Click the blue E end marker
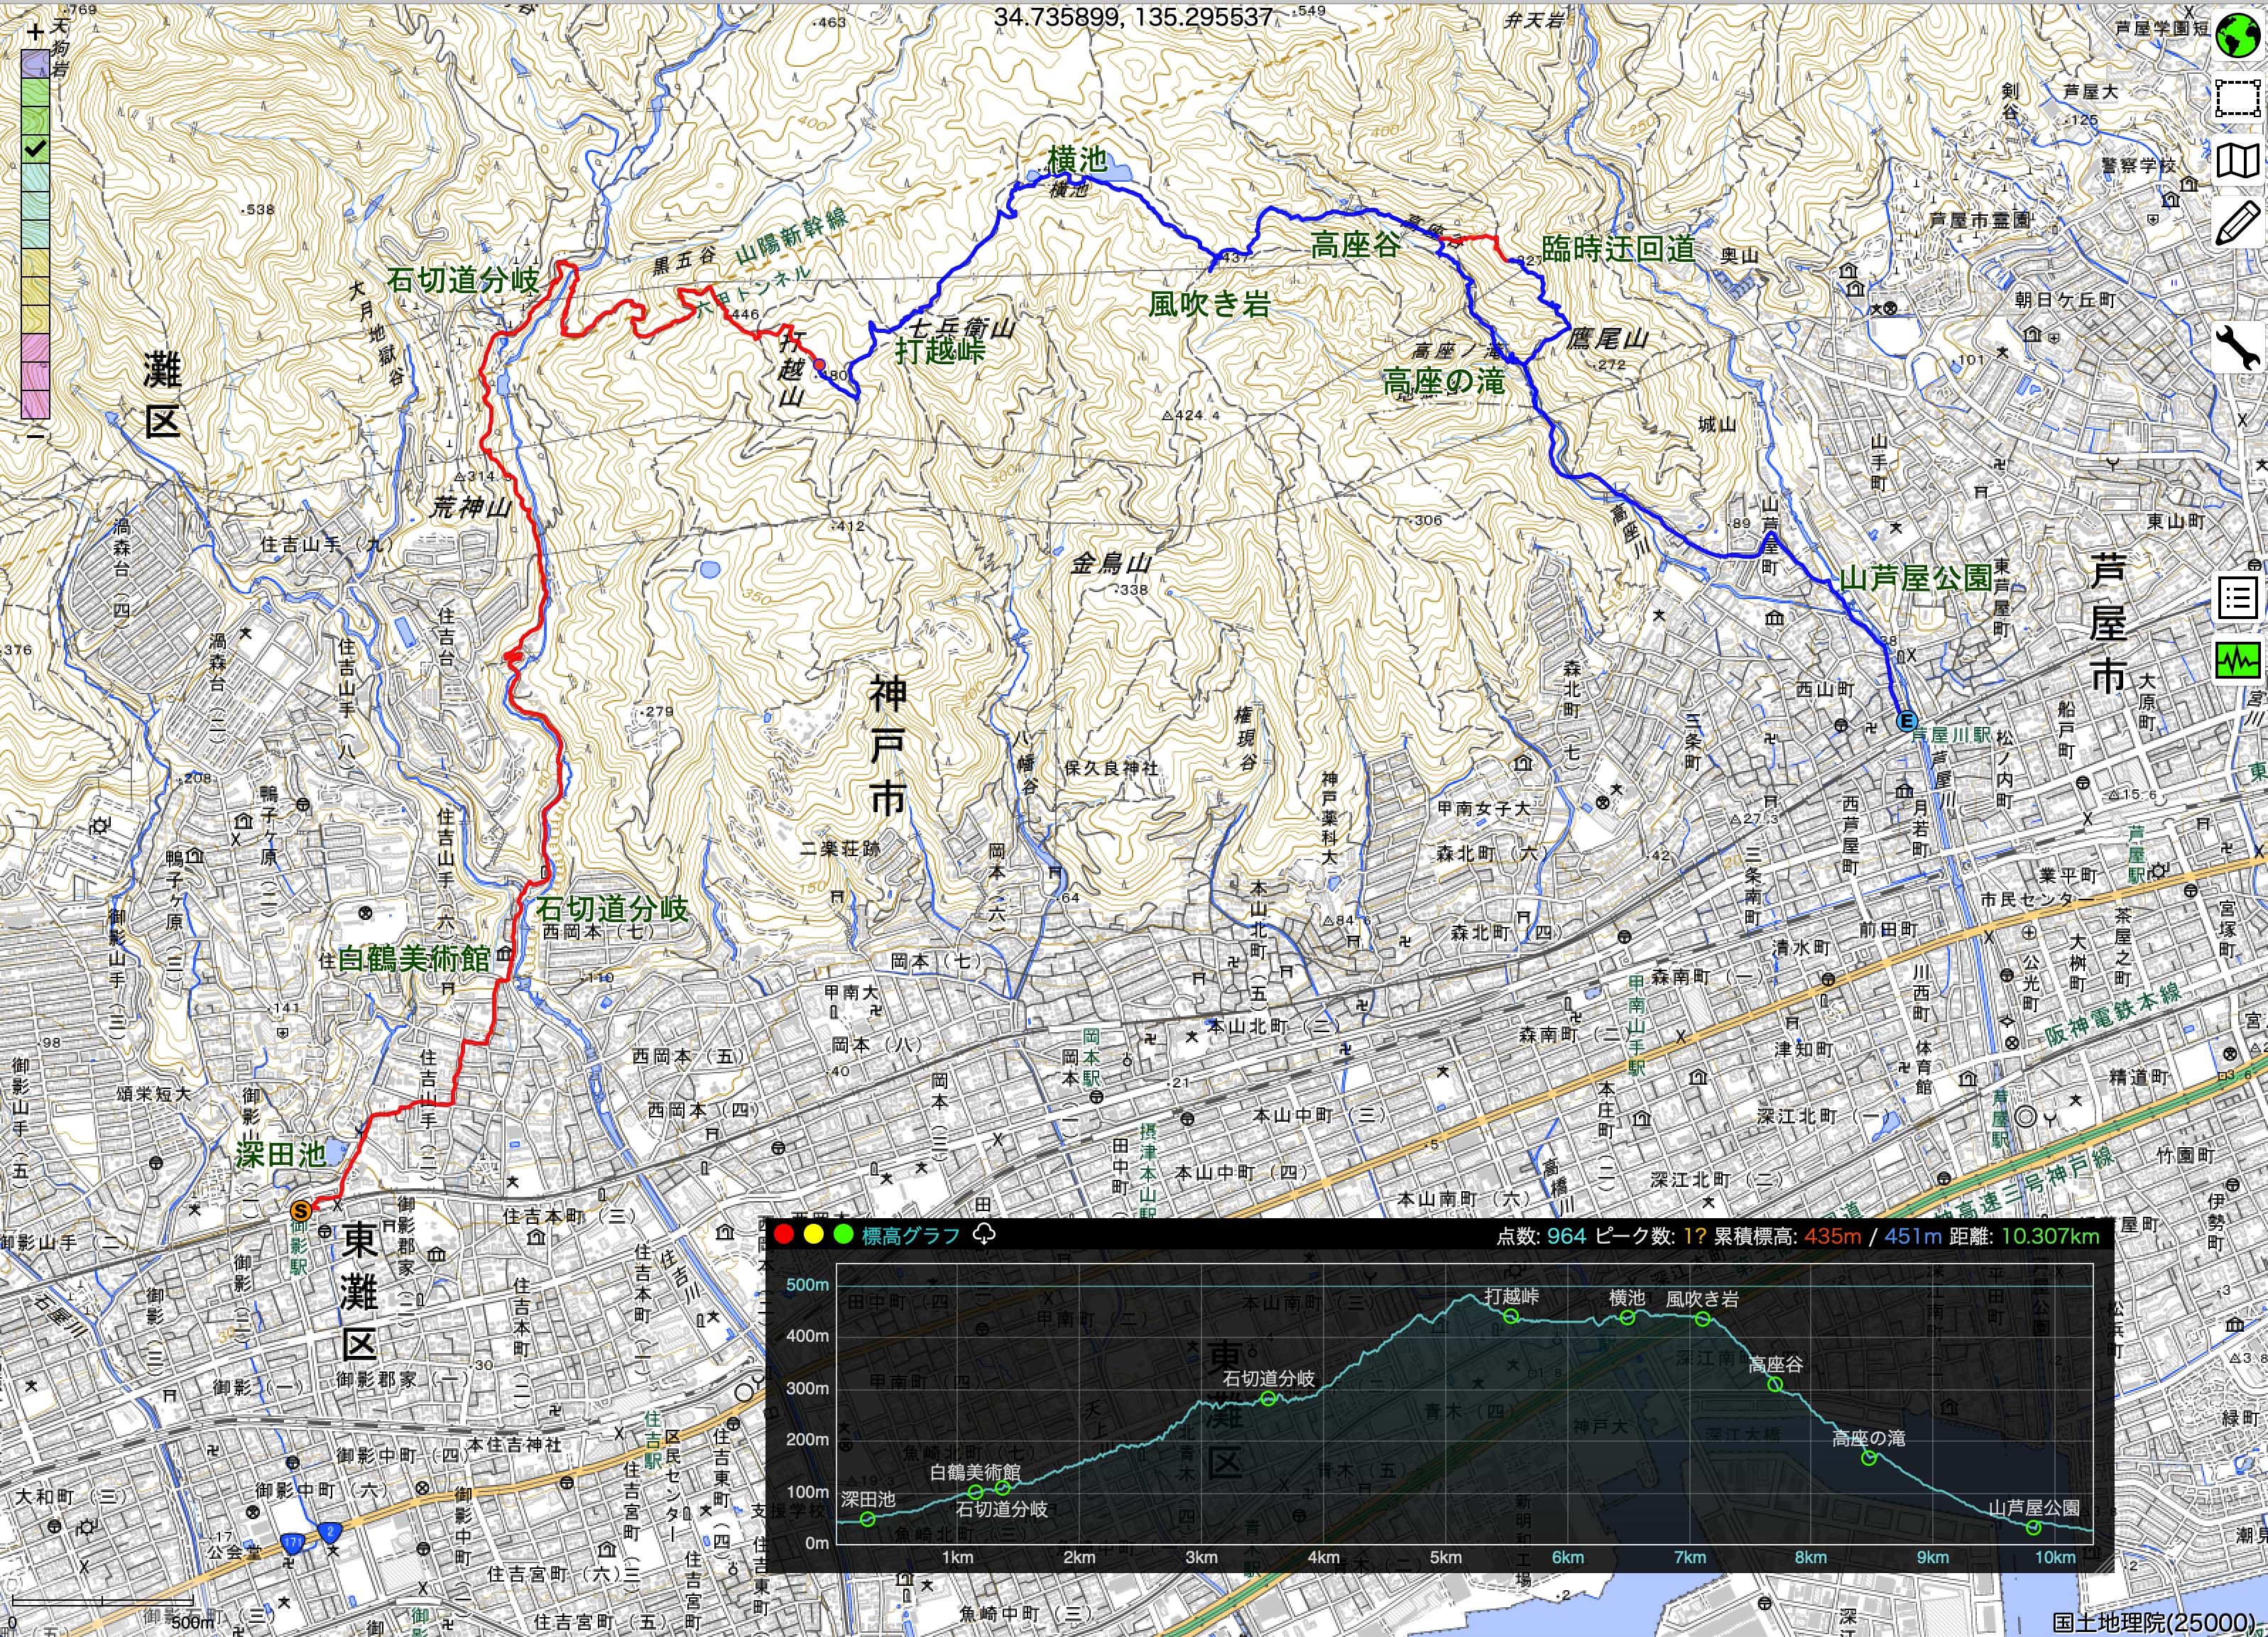The width and height of the screenshot is (2268, 1637). tap(1907, 721)
